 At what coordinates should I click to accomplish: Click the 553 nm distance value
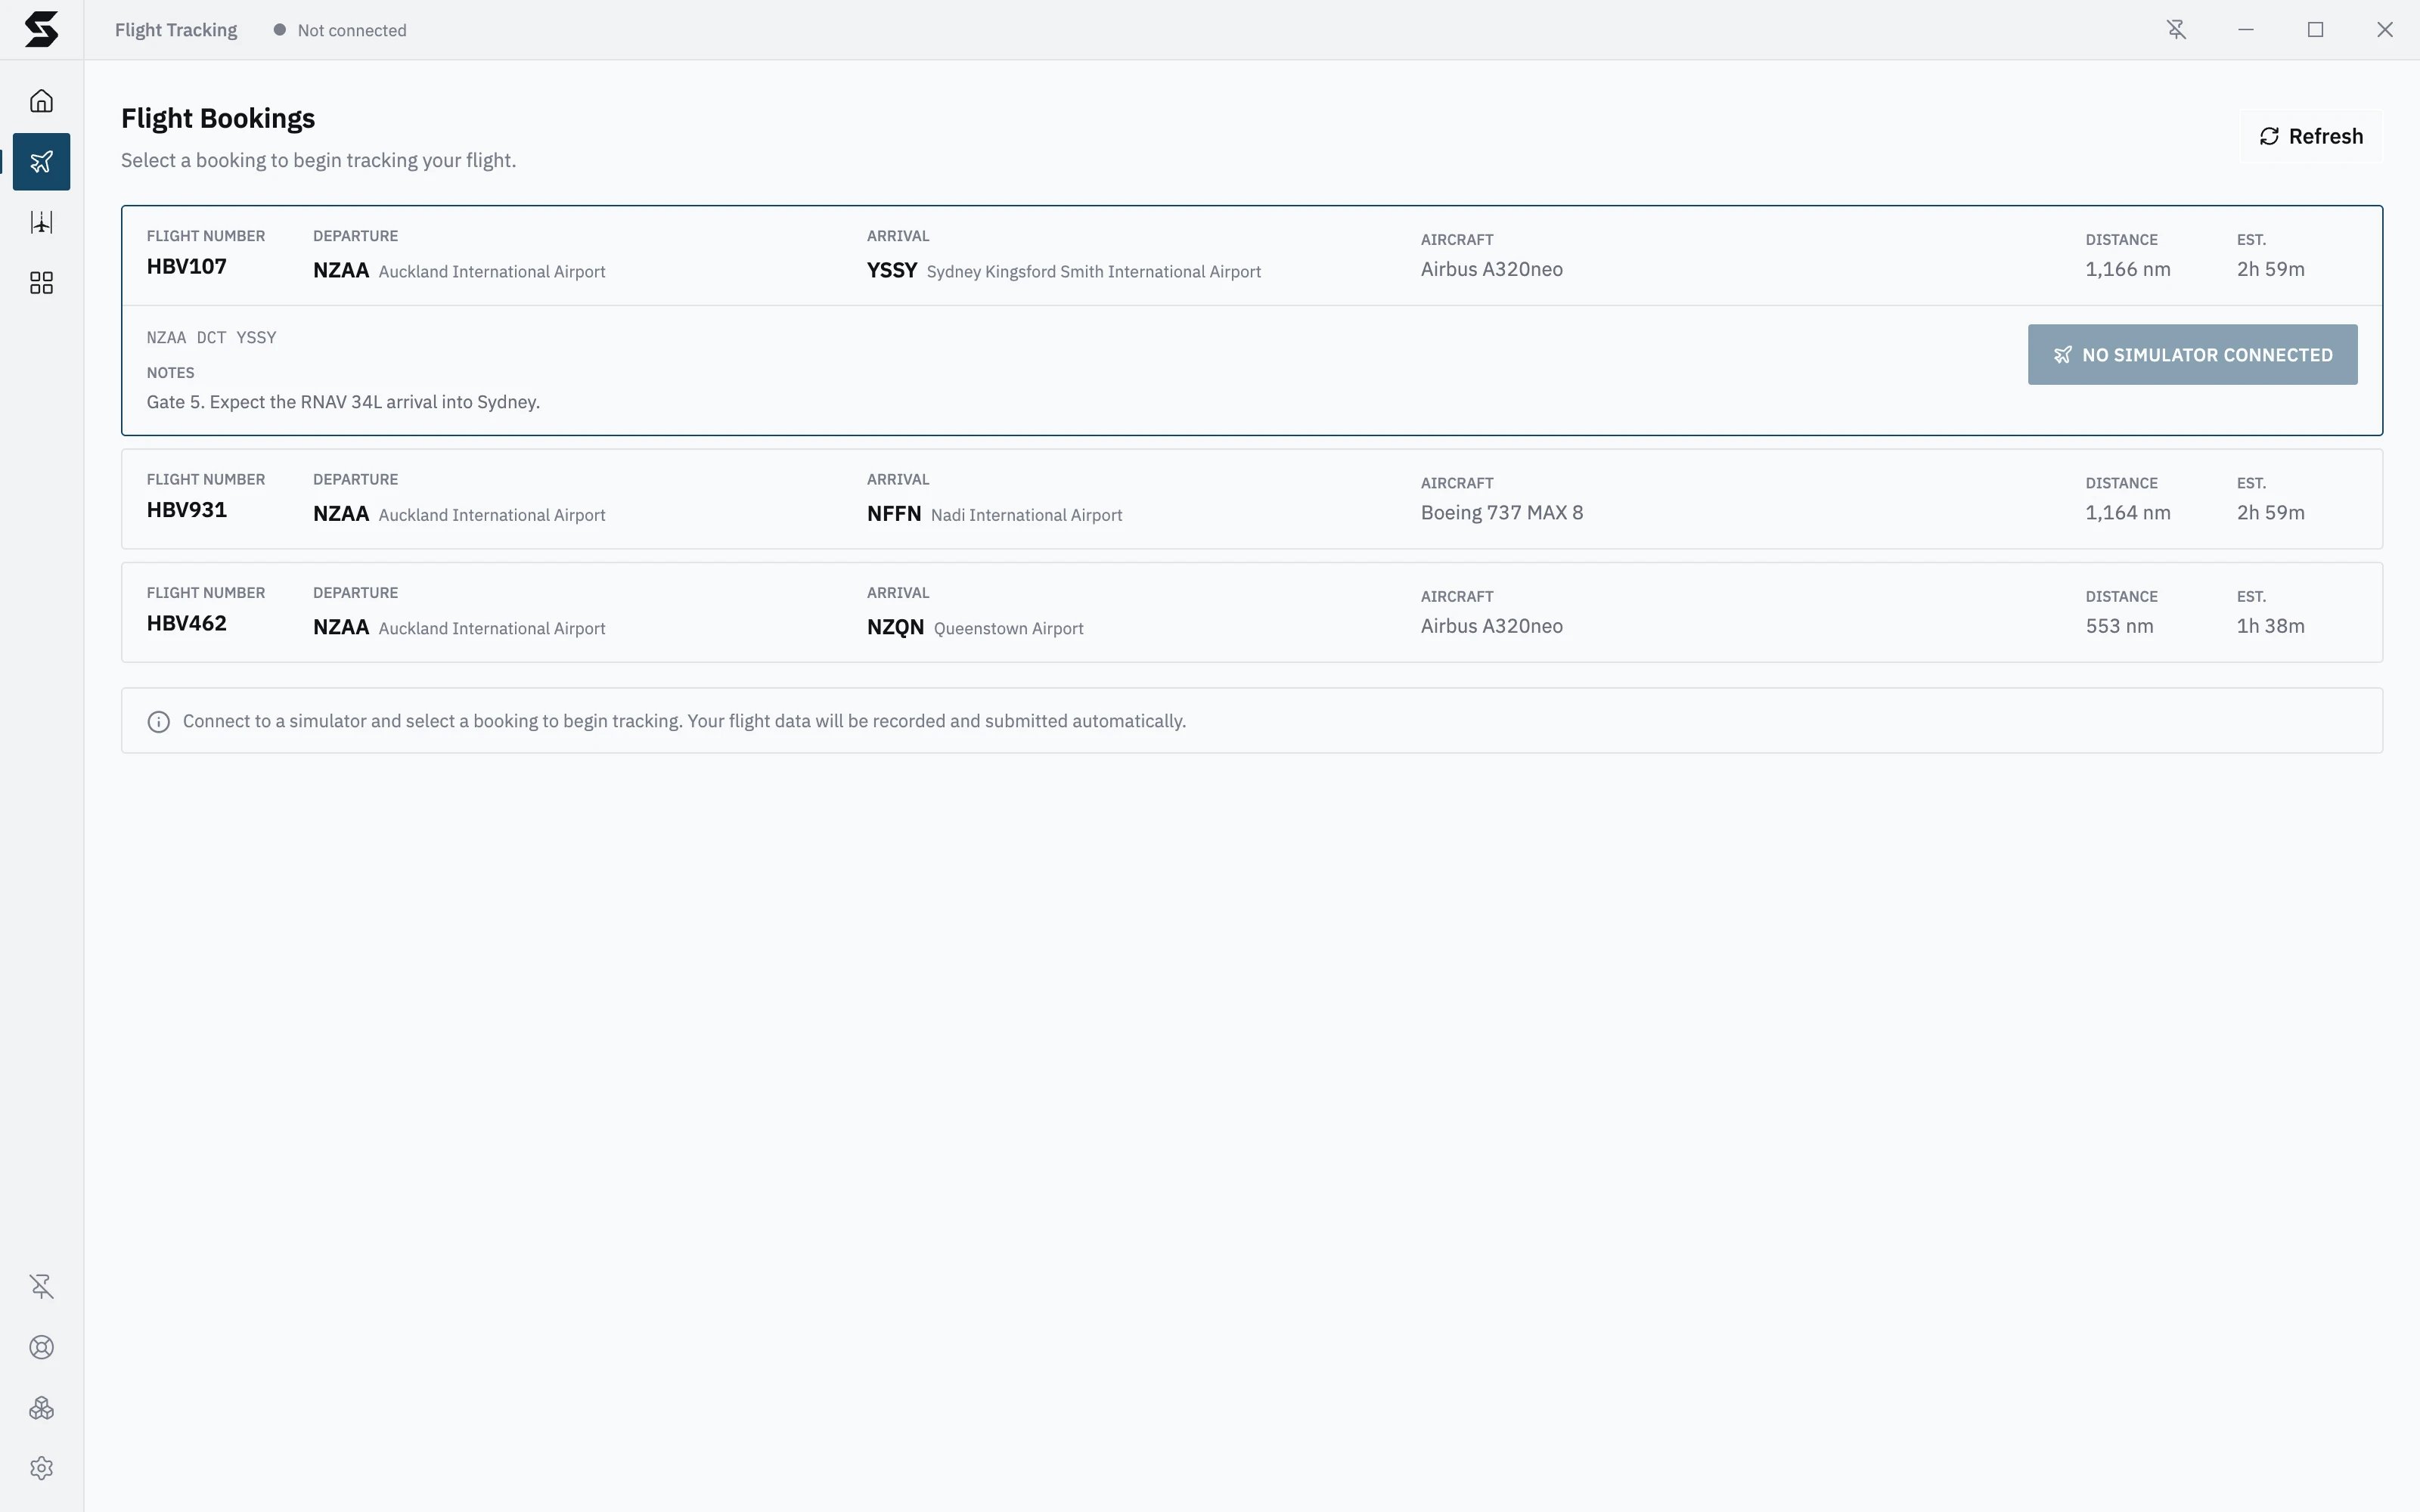[x=2119, y=626]
